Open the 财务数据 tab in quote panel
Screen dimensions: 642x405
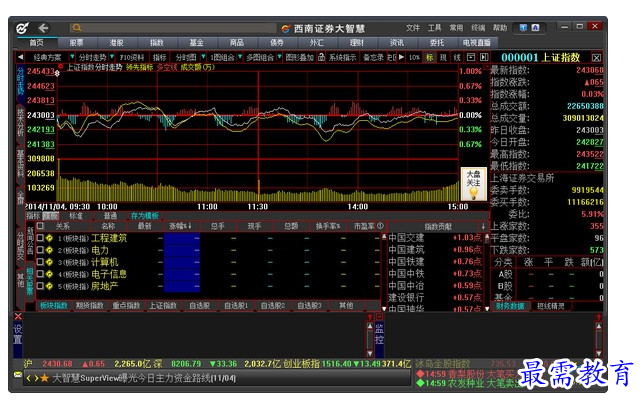tap(510, 306)
